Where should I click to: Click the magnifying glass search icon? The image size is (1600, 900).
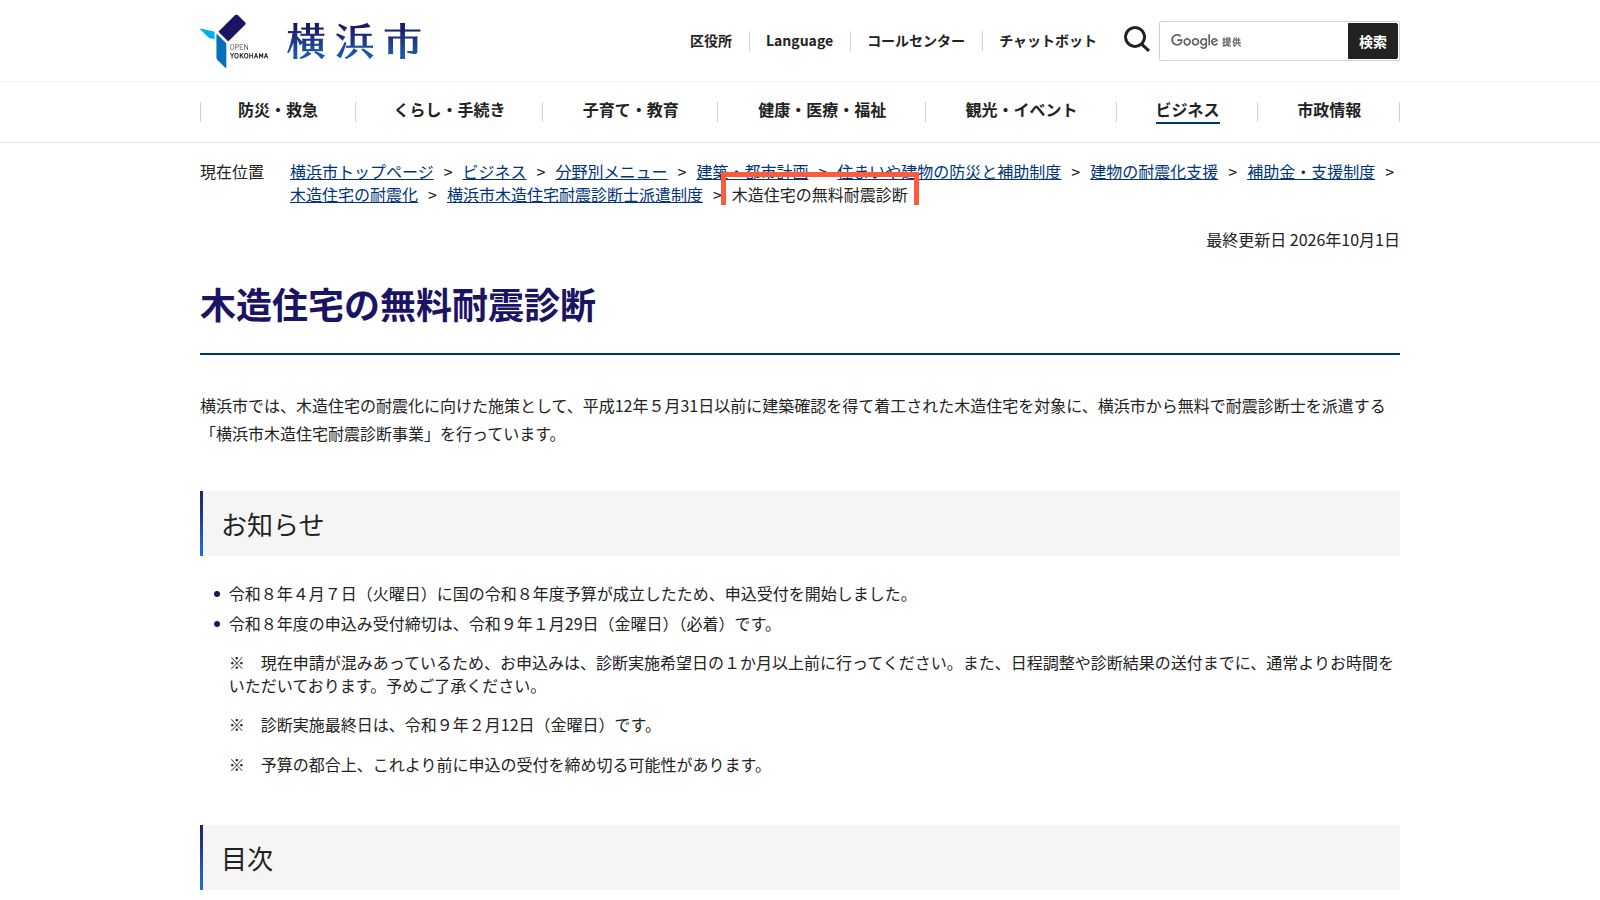(x=1136, y=40)
